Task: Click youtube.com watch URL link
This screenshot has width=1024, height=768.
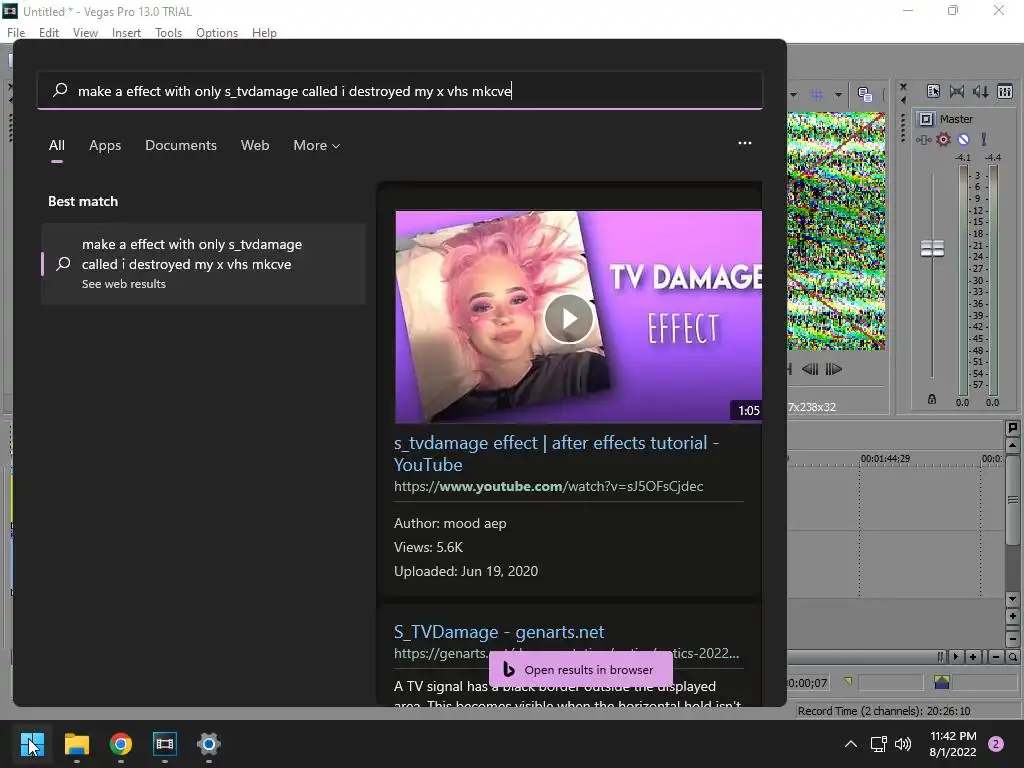Action: click(x=548, y=487)
